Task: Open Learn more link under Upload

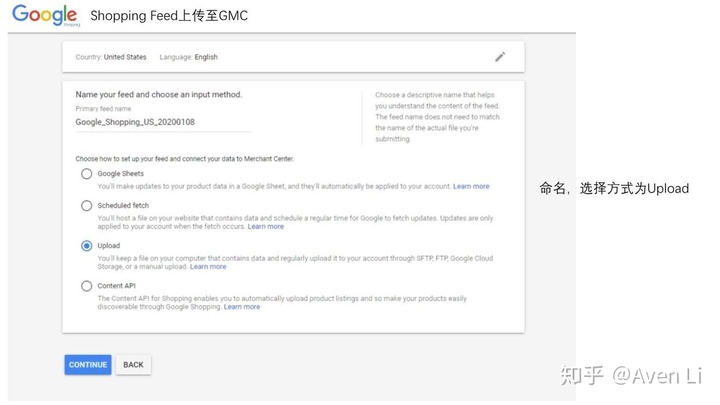Action: tap(208, 266)
